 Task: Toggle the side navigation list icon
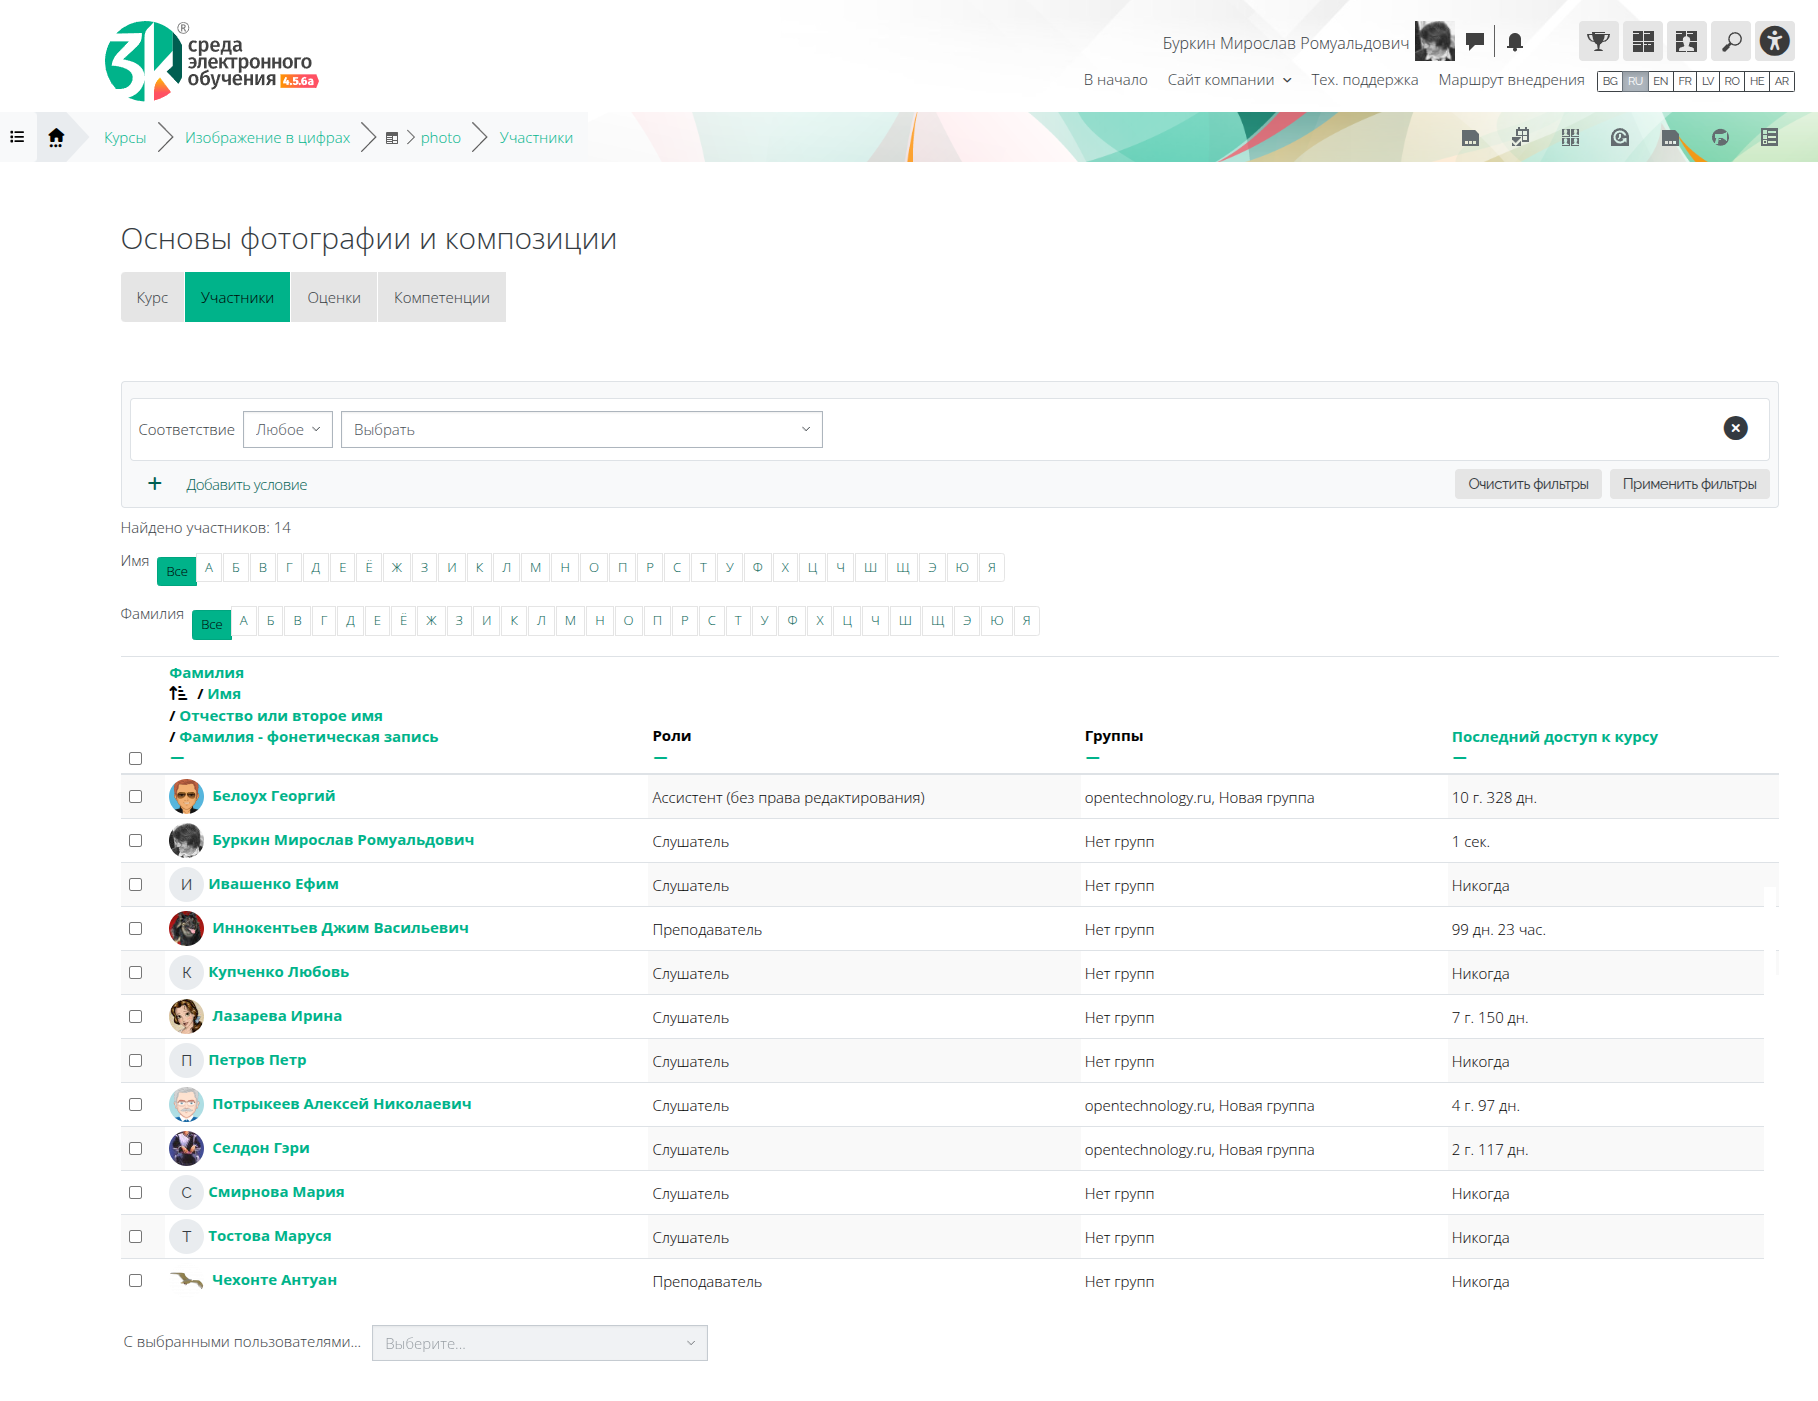(17, 137)
